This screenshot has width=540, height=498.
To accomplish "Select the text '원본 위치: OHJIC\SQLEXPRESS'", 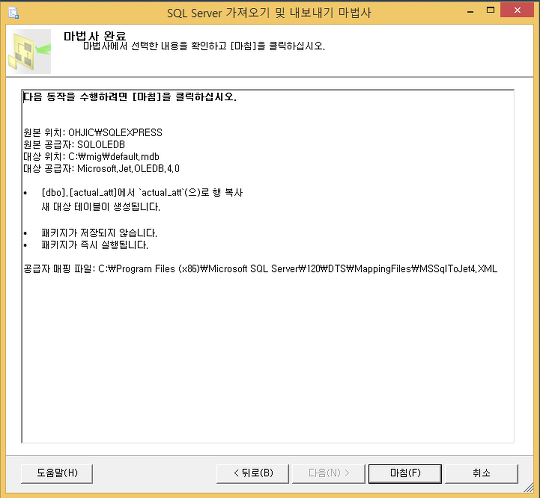I will (93, 133).
